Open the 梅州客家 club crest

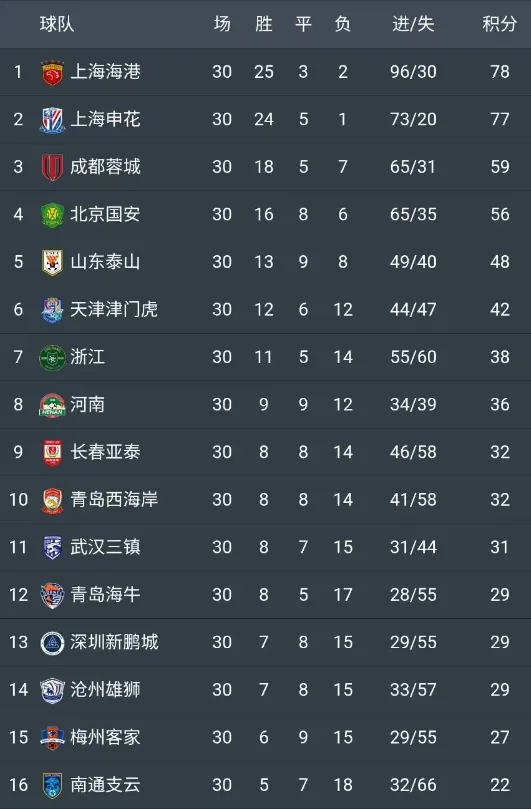(x=52, y=738)
